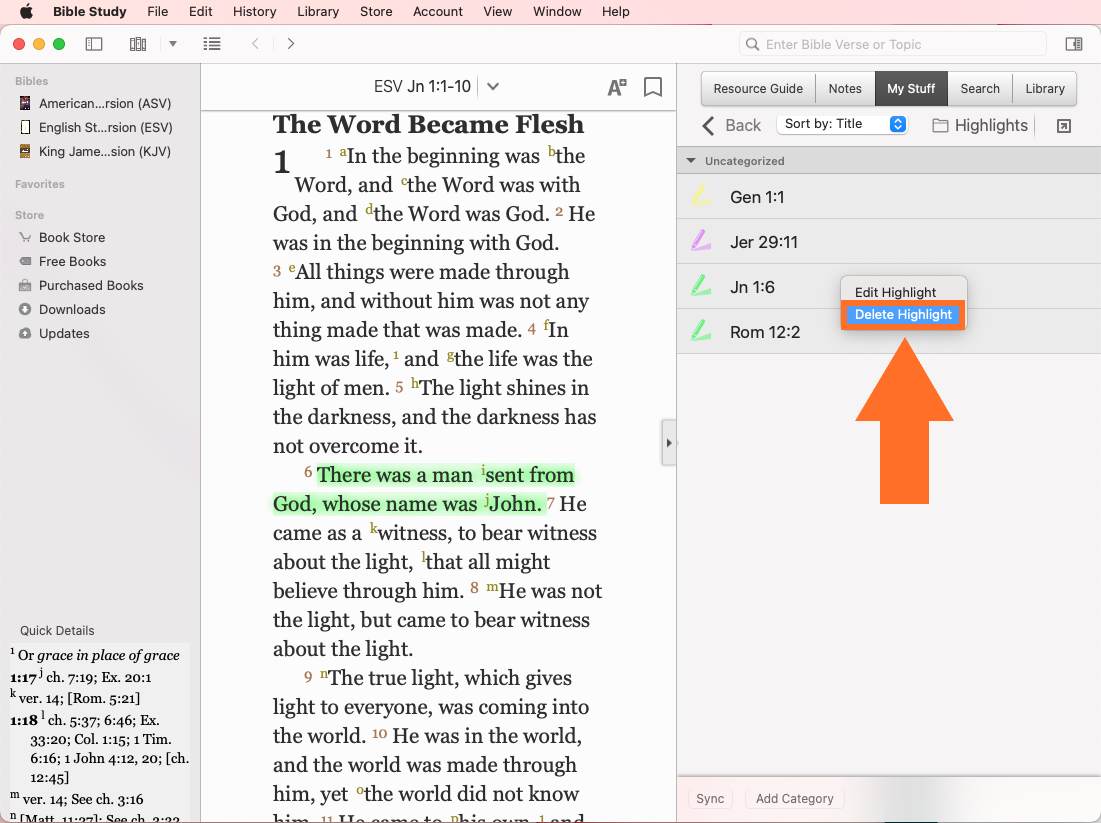Click the parallel columns layout icon
The width and height of the screenshot is (1101, 823).
point(138,44)
